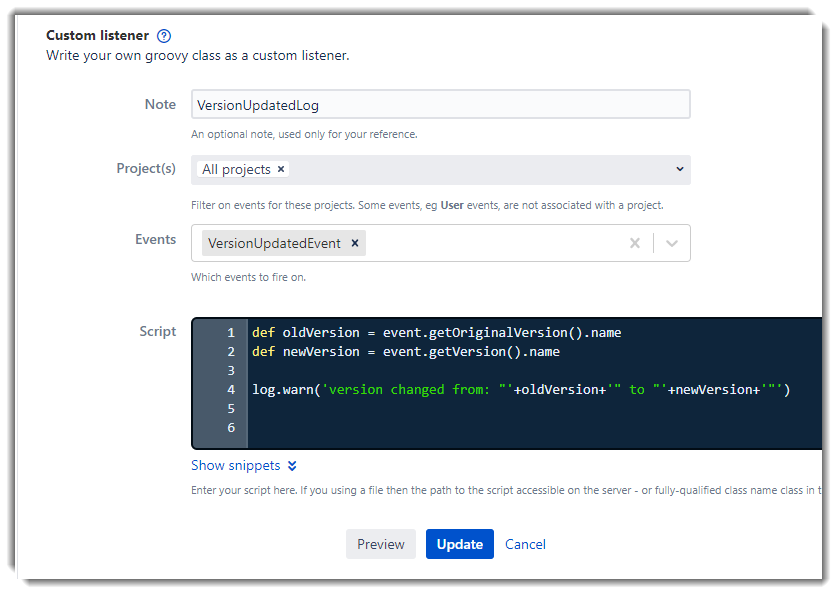The height and width of the screenshot is (594, 837).
Task: Remove the All projects tag
Action: pyautogui.click(x=281, y=169)
